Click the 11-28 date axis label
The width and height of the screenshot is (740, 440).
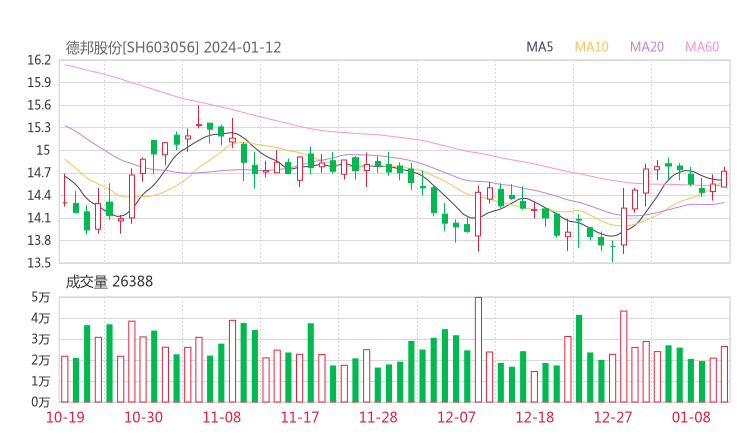(378, 417)
